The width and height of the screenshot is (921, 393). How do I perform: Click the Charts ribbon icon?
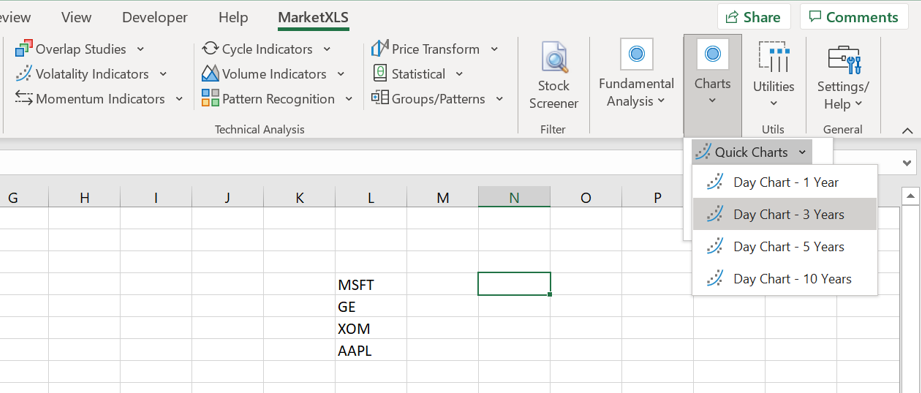(x=712, y=55)
